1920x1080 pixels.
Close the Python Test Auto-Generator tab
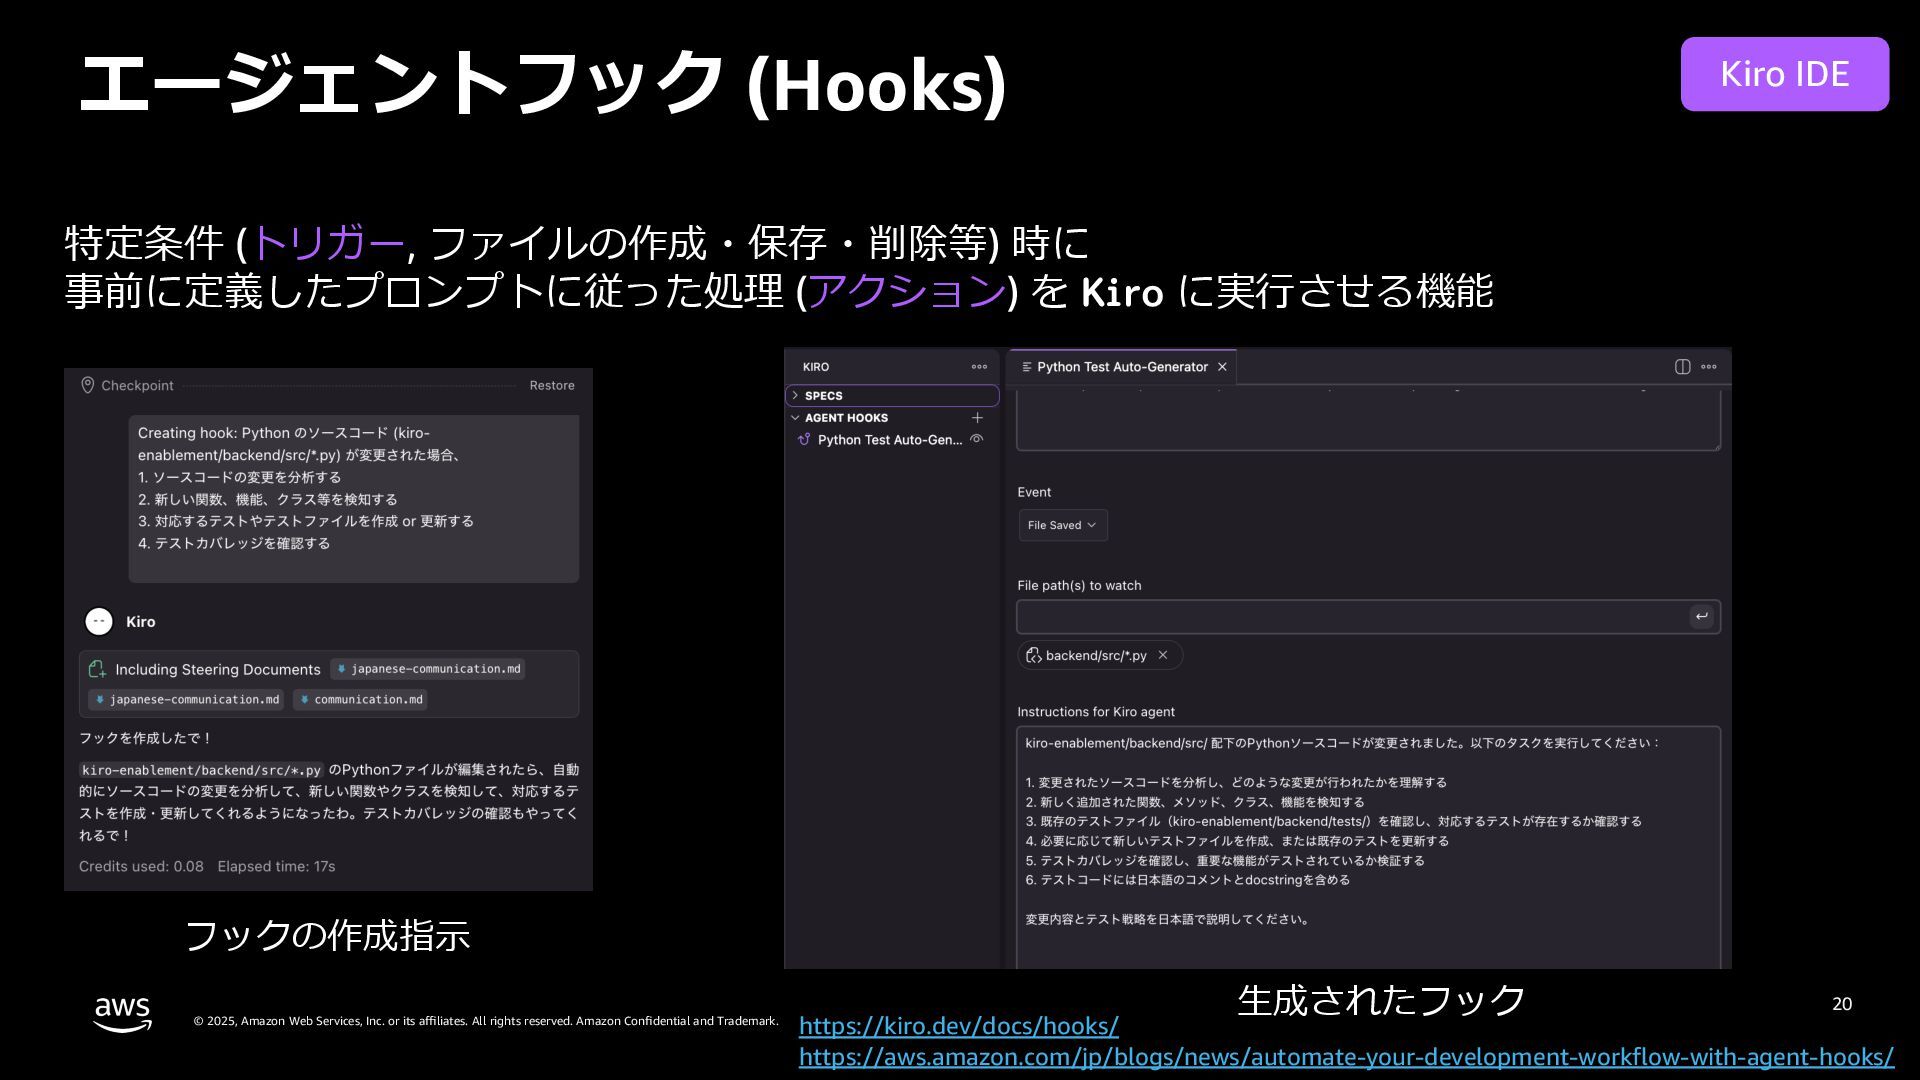click(x=1222, y=367)
